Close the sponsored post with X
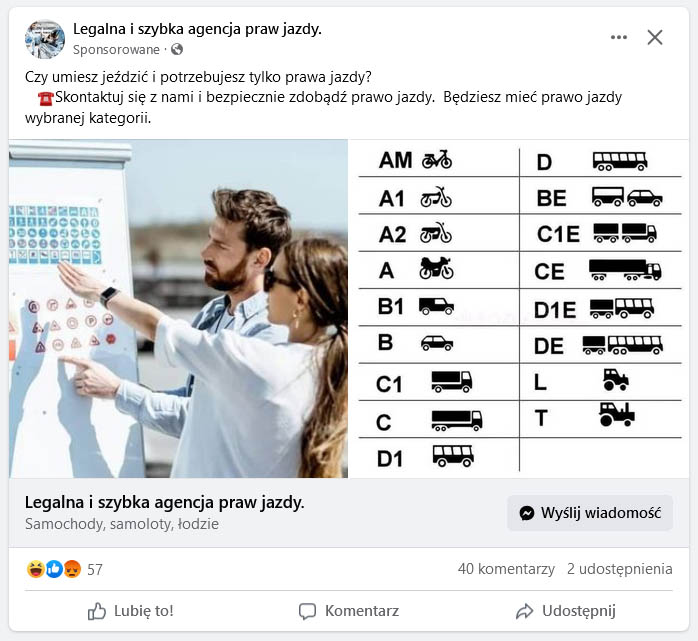 (655, 37)
